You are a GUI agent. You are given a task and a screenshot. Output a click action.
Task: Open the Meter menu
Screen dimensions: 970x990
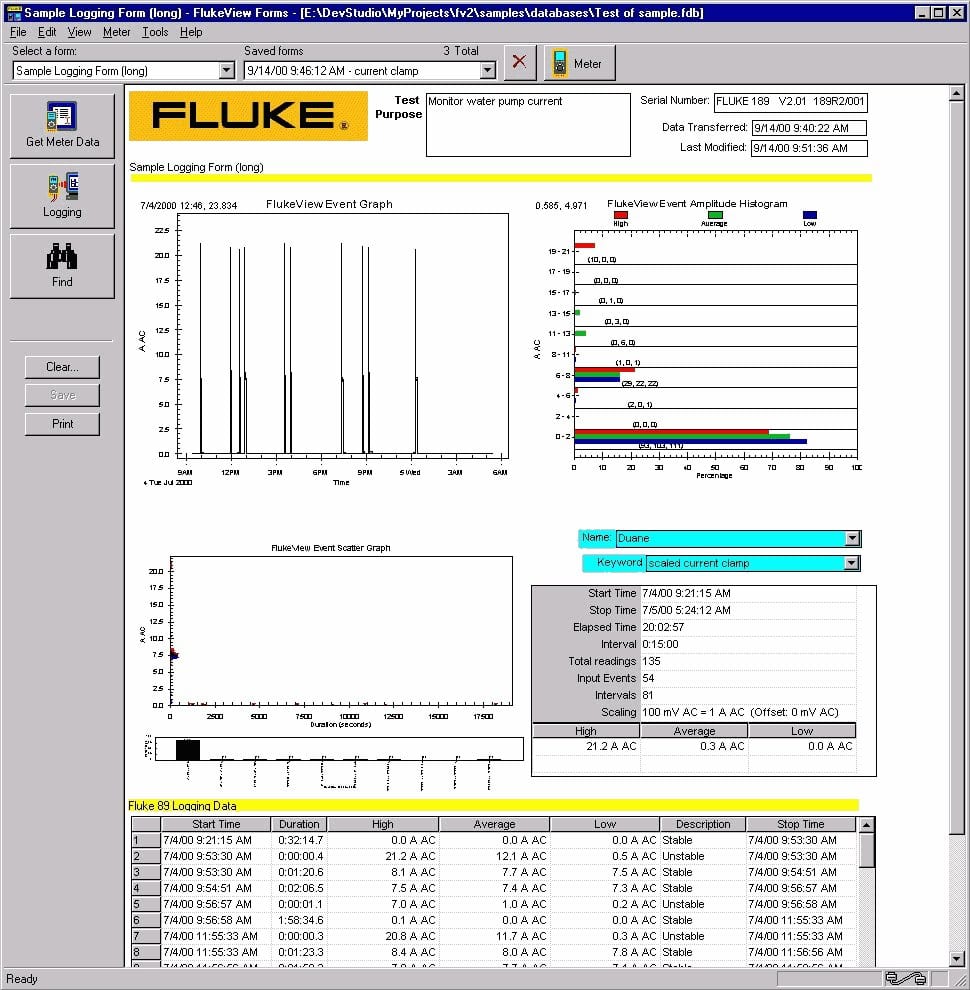(x=116, y=31)
